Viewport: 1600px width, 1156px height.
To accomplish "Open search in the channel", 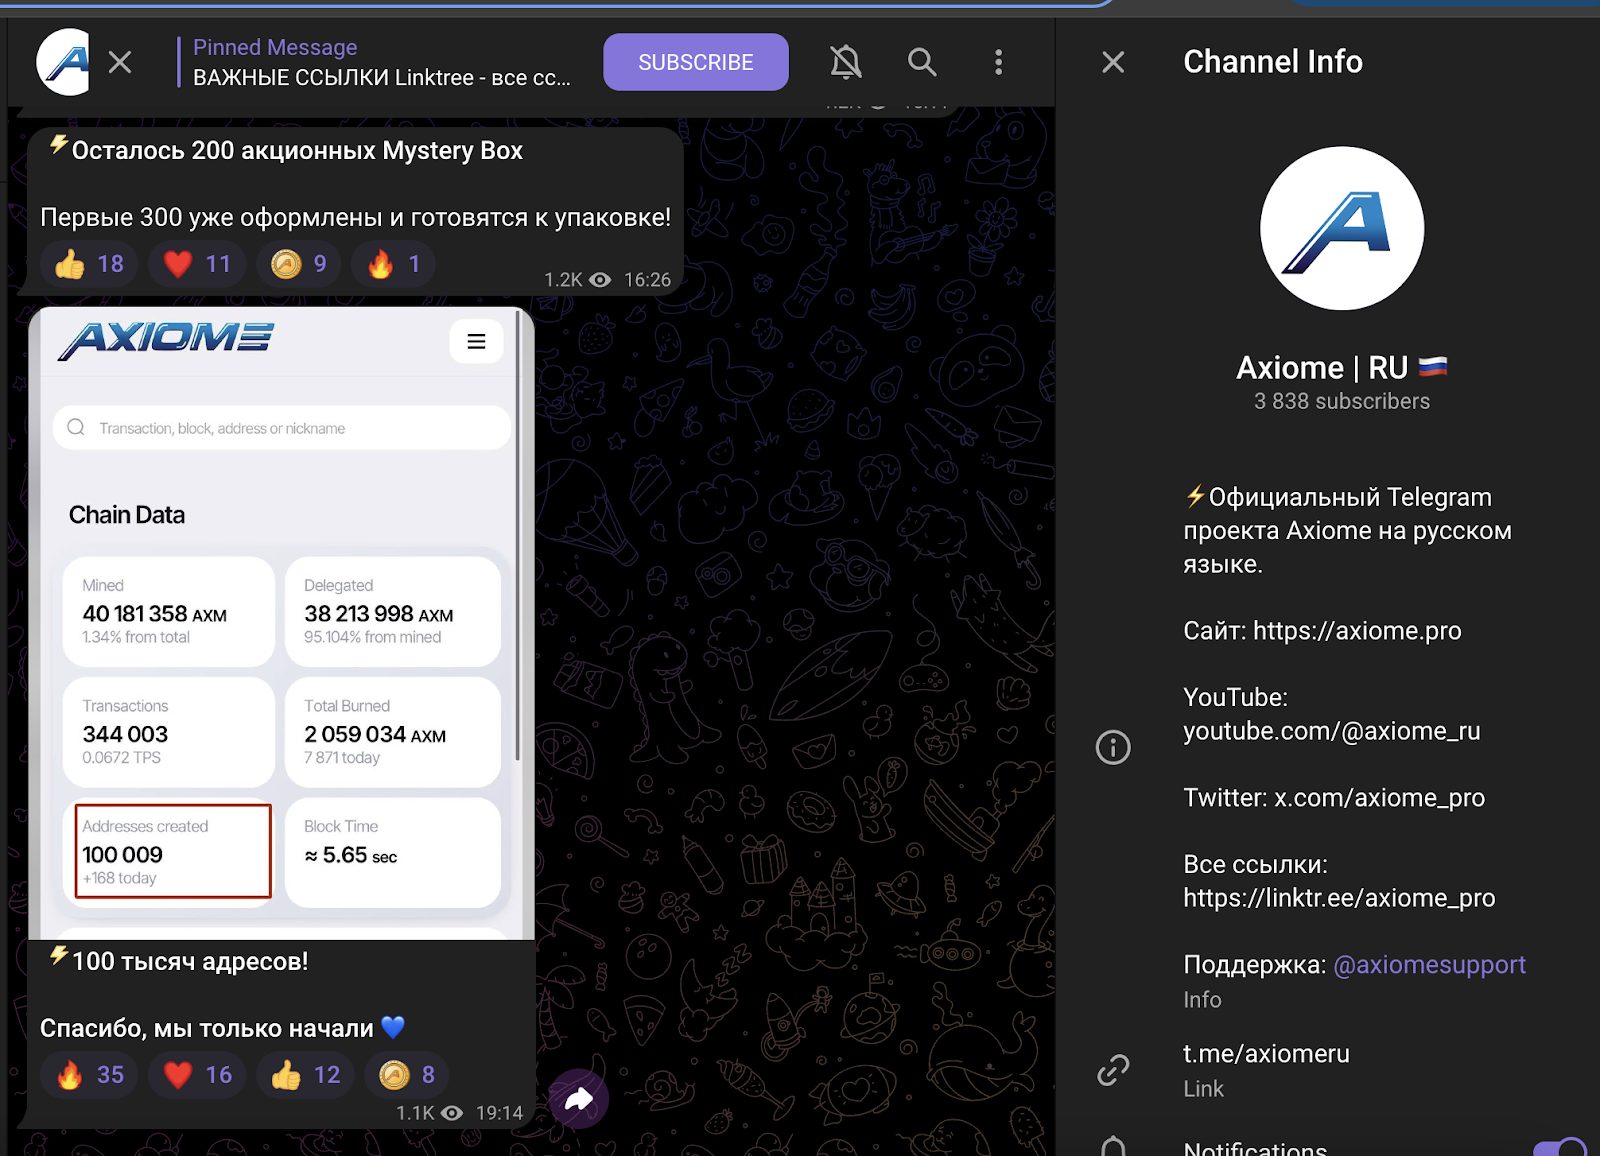I will pos(922,62).
